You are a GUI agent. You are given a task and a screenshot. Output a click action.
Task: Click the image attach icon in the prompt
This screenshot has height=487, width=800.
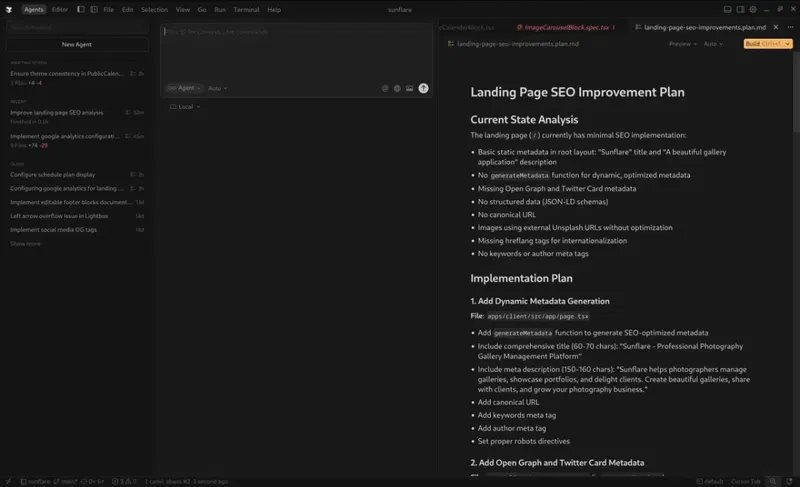(409, 88)
